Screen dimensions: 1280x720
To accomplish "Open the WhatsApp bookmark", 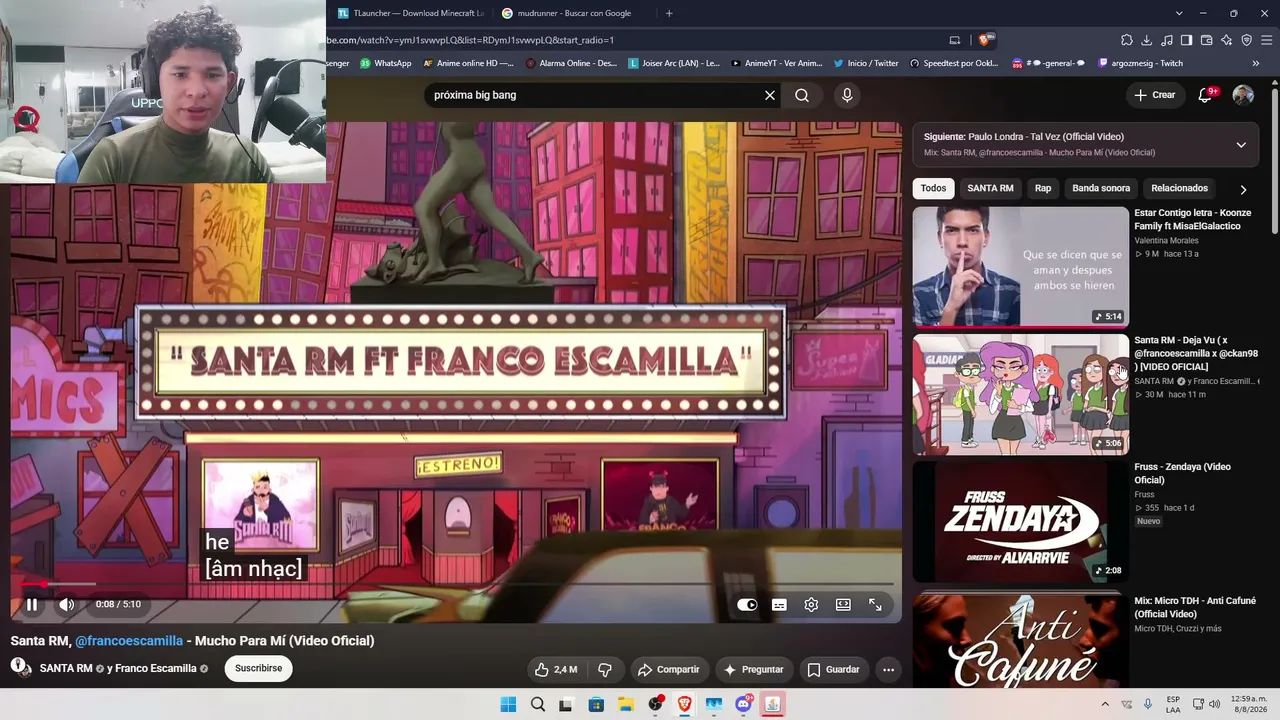I will point(385,63).
